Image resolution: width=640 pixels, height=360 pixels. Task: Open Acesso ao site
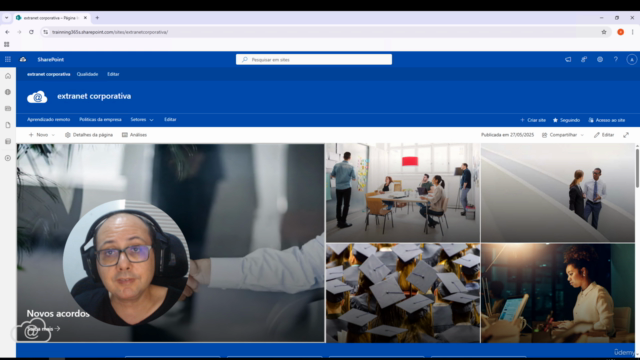click(x=607, y=120)
